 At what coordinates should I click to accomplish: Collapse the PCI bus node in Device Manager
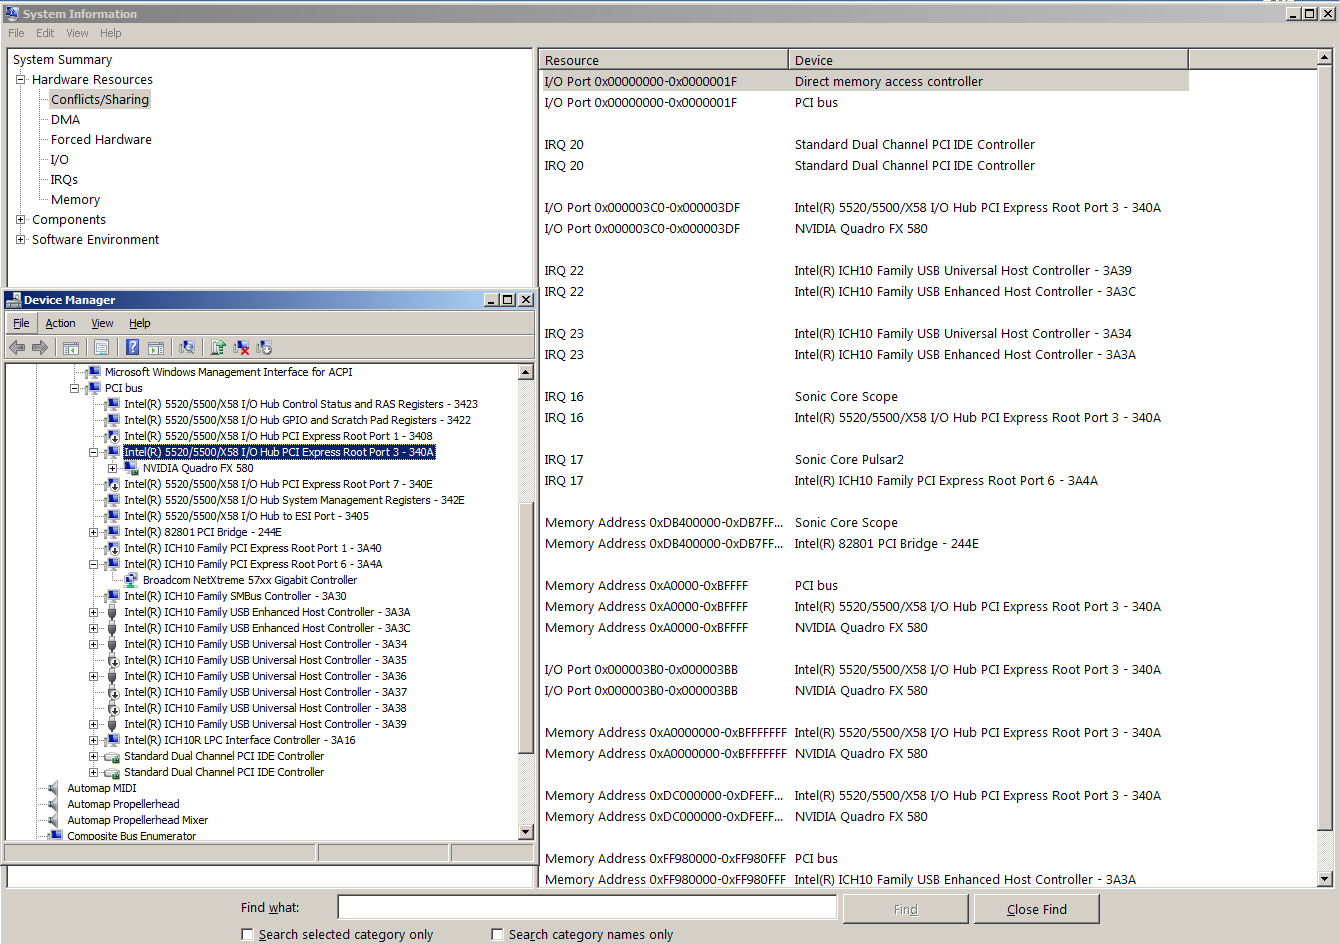(74, 388)
